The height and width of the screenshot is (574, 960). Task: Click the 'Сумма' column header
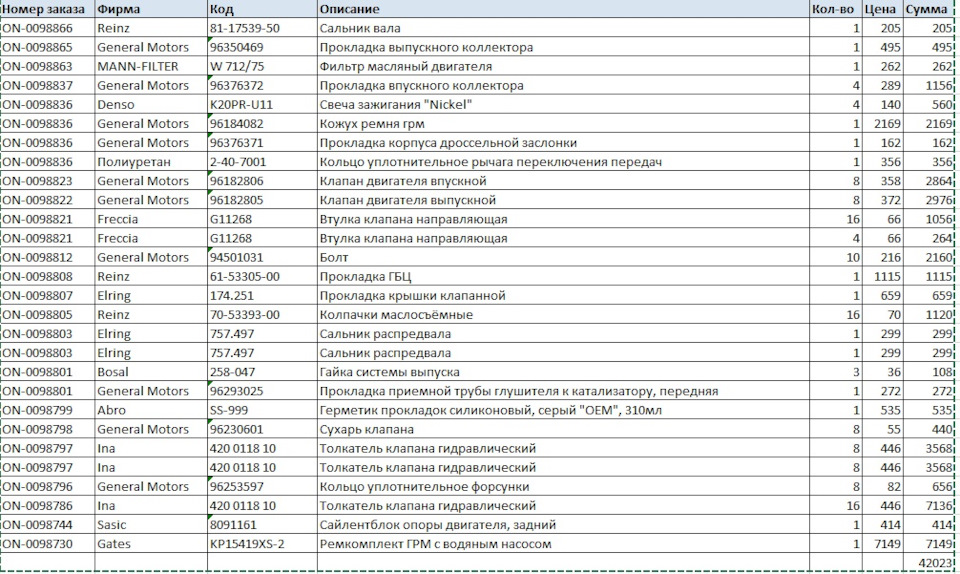click(928, 9)
